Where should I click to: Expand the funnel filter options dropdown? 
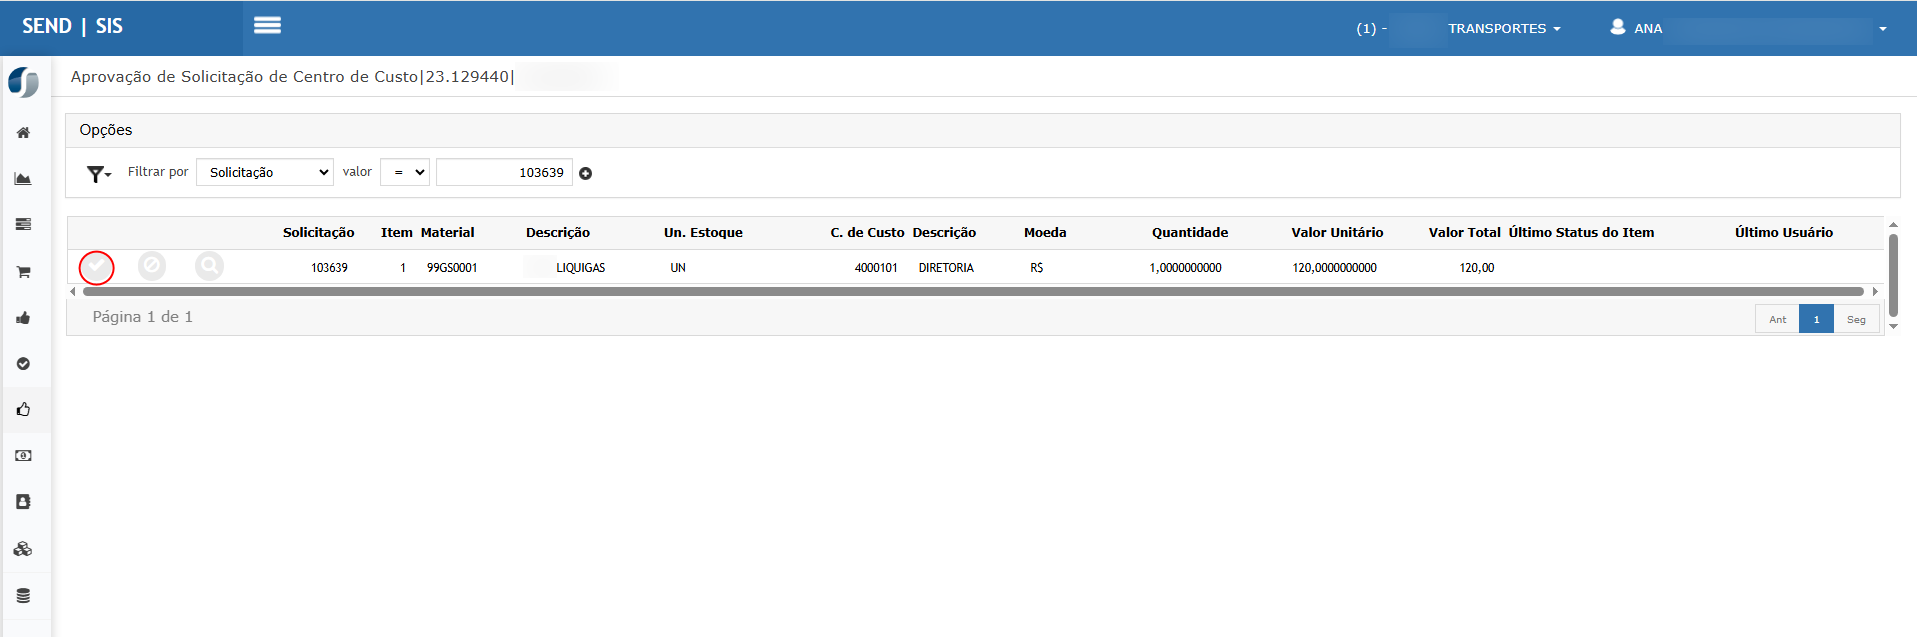click(98, 174)
